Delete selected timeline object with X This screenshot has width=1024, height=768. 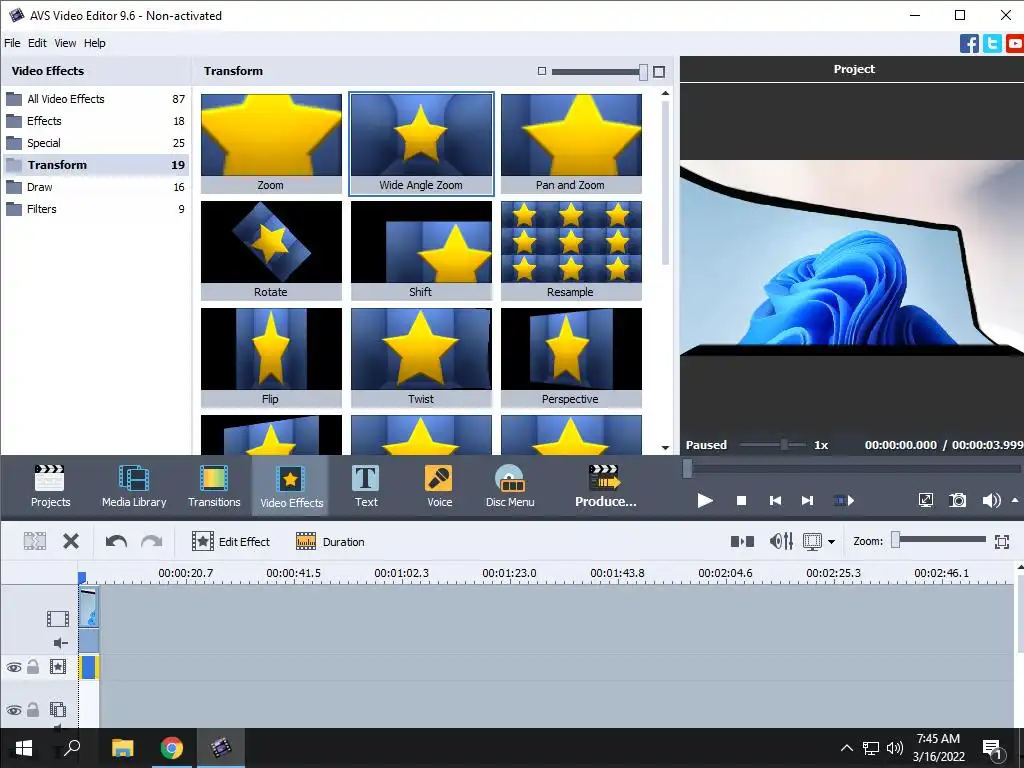pos(71,541)
